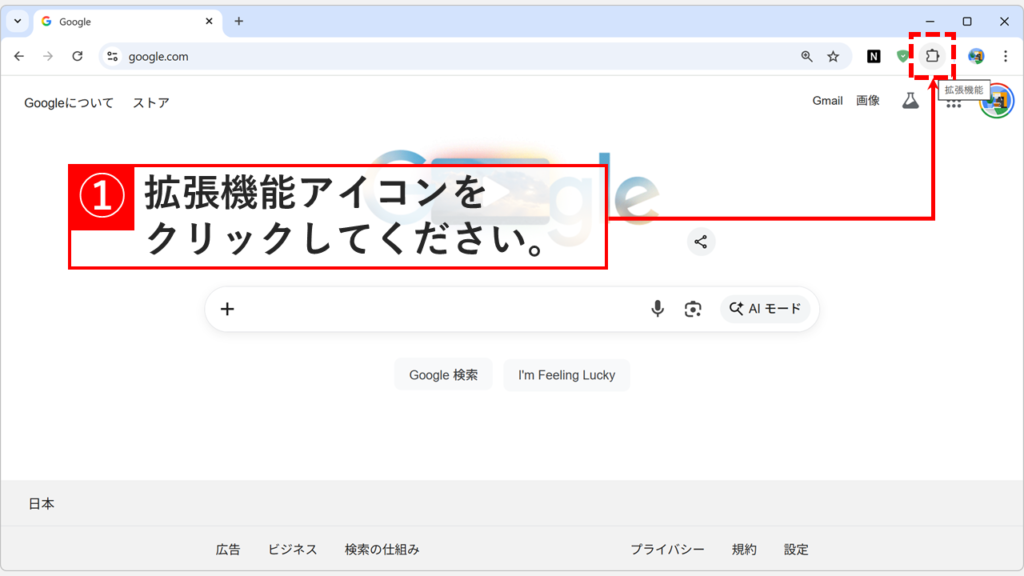The height and width of the screenshot is (576, 1024).
Task: Click the green shield extension icon
Action: pyautogui.click(x=901, y=57)
